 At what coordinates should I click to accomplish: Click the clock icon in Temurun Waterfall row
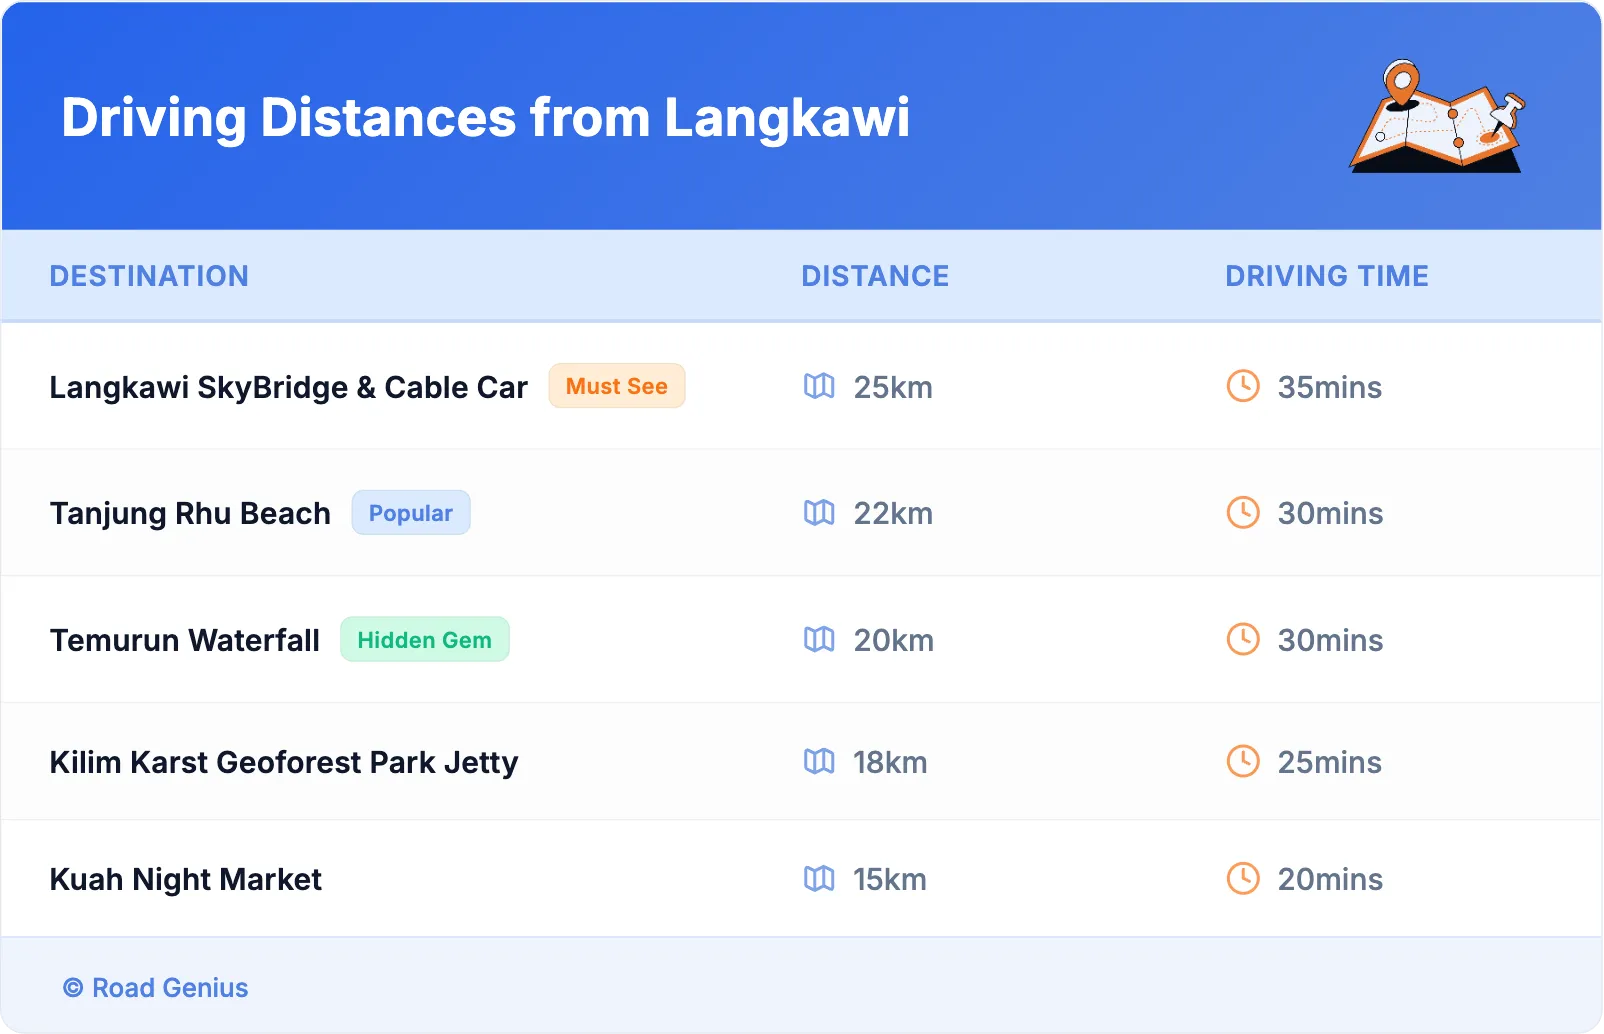[1243, 639]
